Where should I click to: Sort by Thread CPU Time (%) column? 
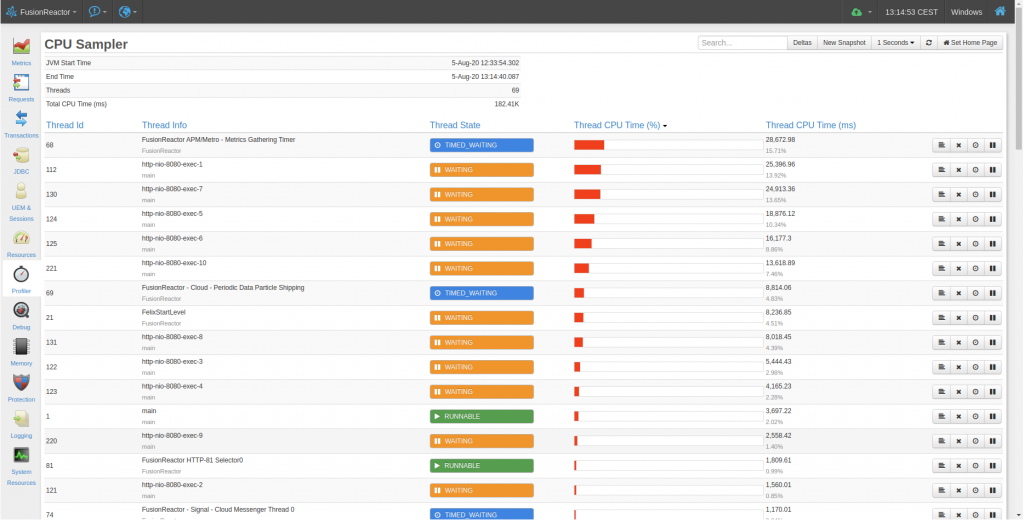point(620,125)
